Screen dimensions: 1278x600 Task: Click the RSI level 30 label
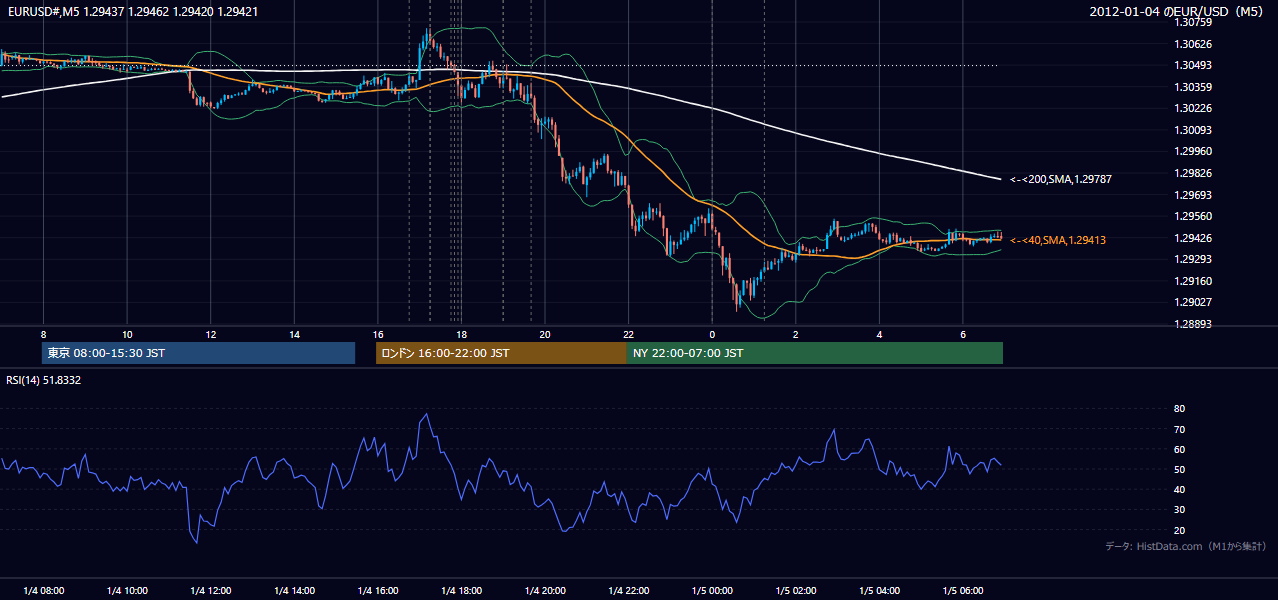click(x=1179, y=510)
